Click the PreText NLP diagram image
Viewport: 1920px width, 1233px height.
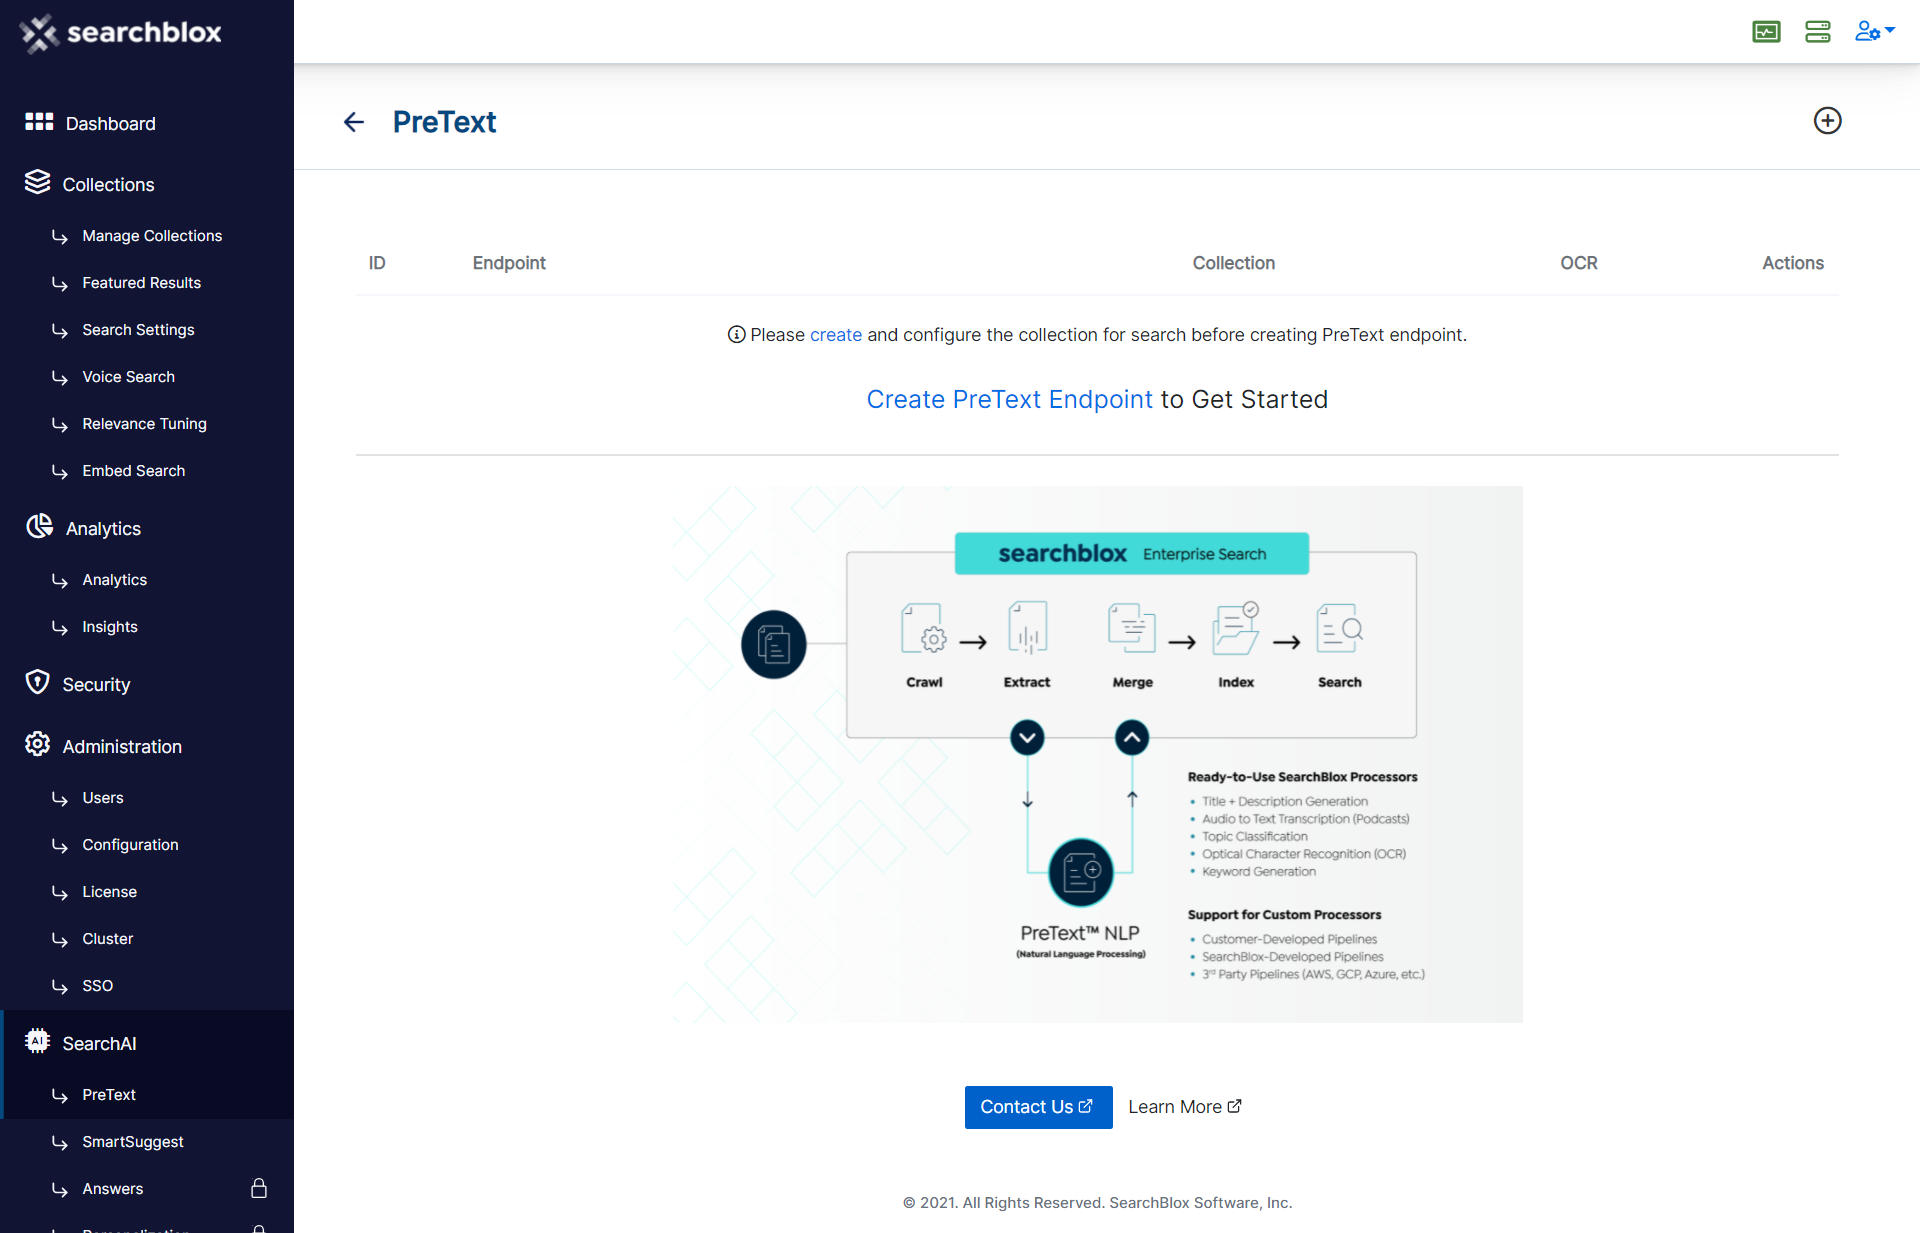point(1097,754)
